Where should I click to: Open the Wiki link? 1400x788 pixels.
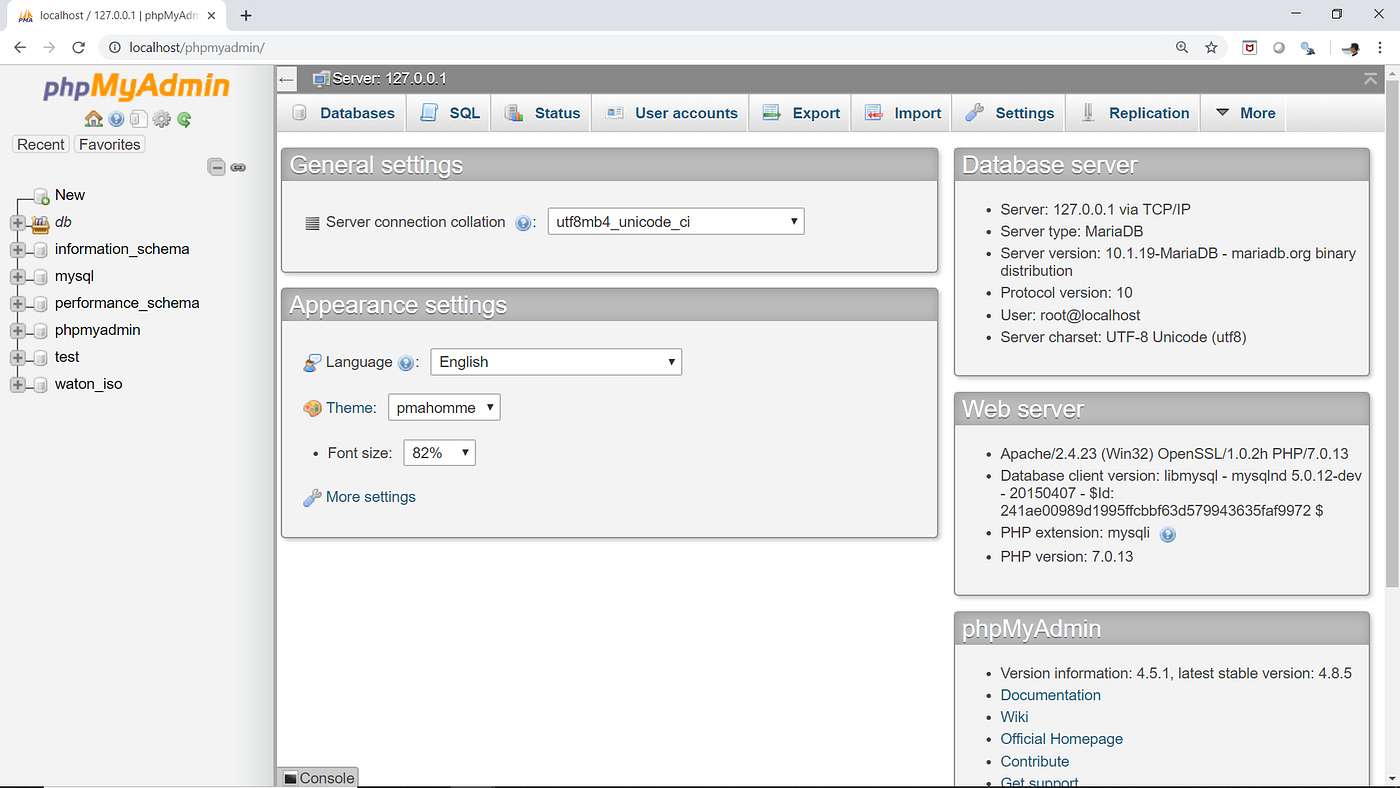1014,717
